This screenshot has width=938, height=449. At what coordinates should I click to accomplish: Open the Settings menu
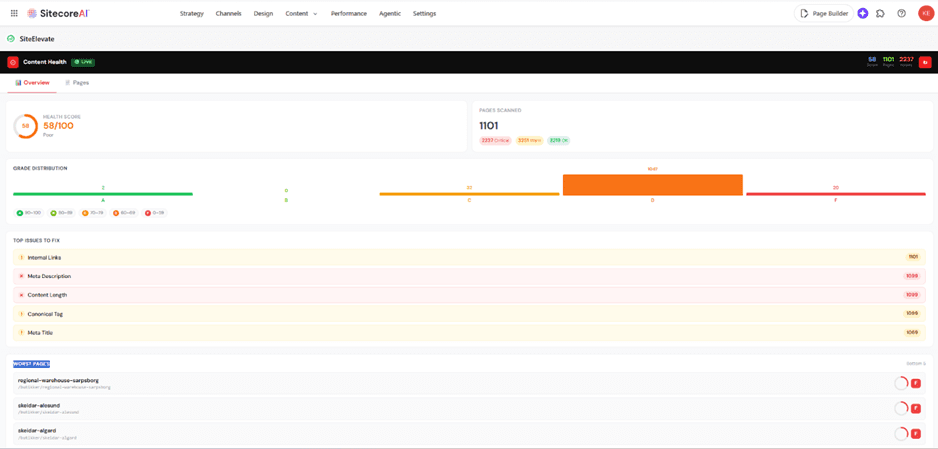pyautogui.click(x=424, y=13)
